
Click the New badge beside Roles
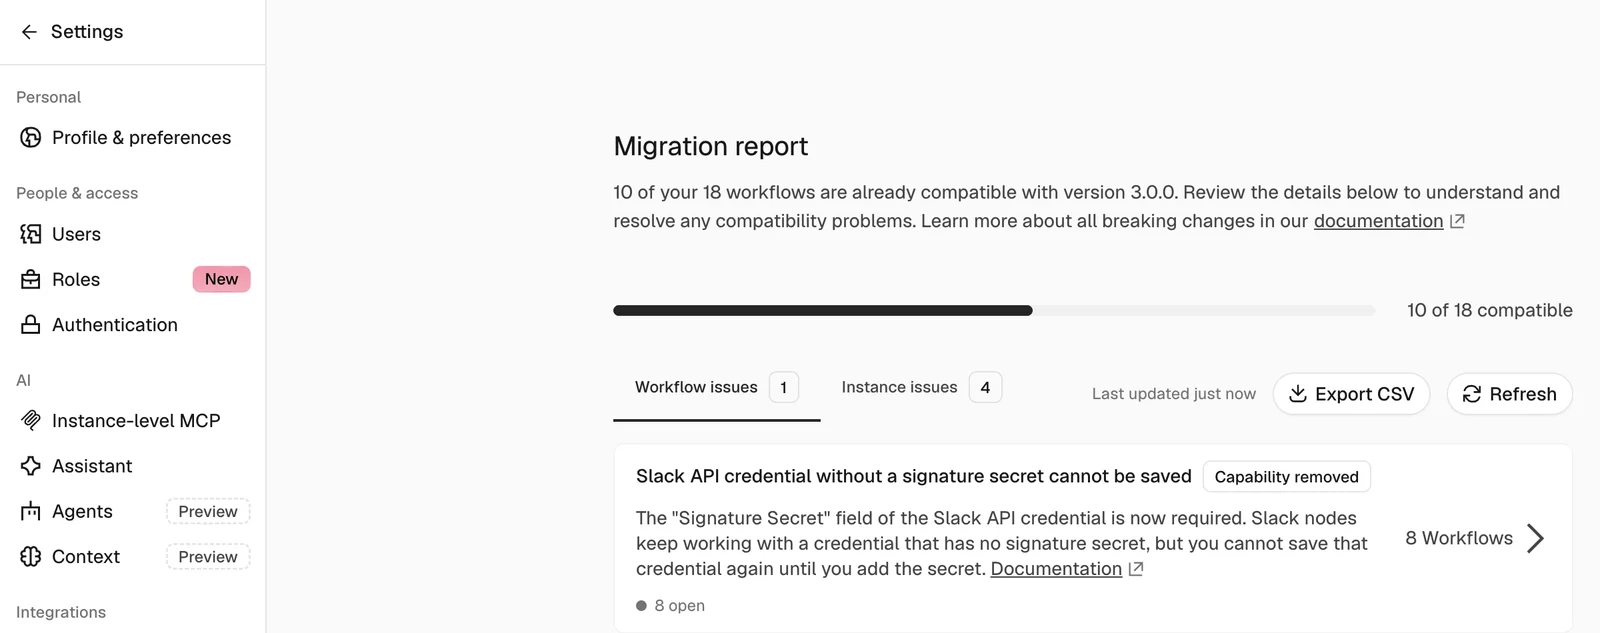[x=221, y=279]
